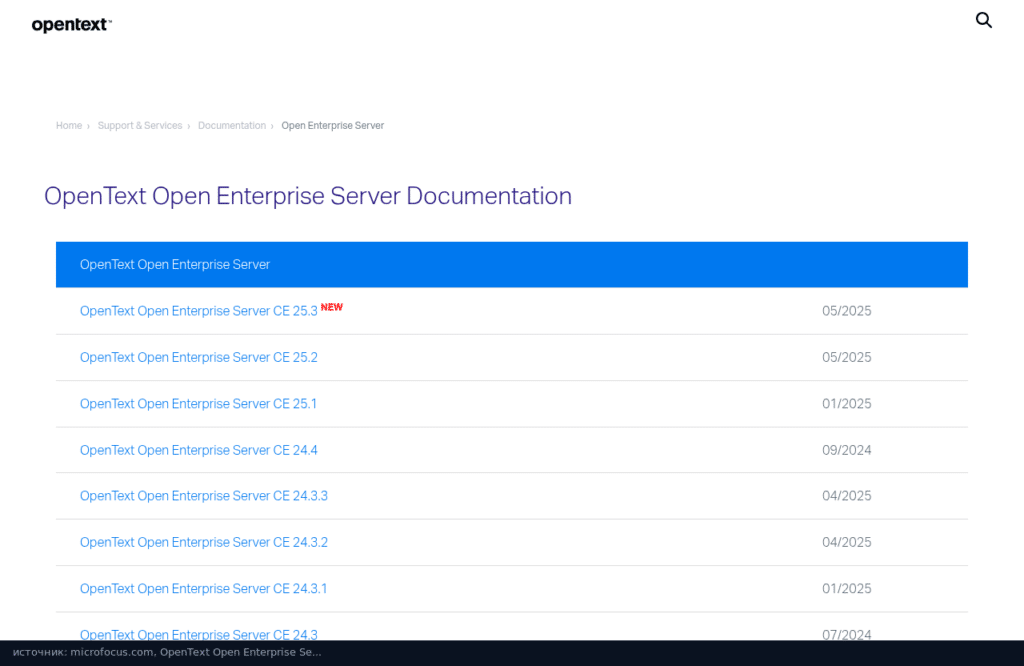Open Enterprise Server CE 24.3.2 documentation
This screenshot has height=666, width=1024.
click(204, 542)
